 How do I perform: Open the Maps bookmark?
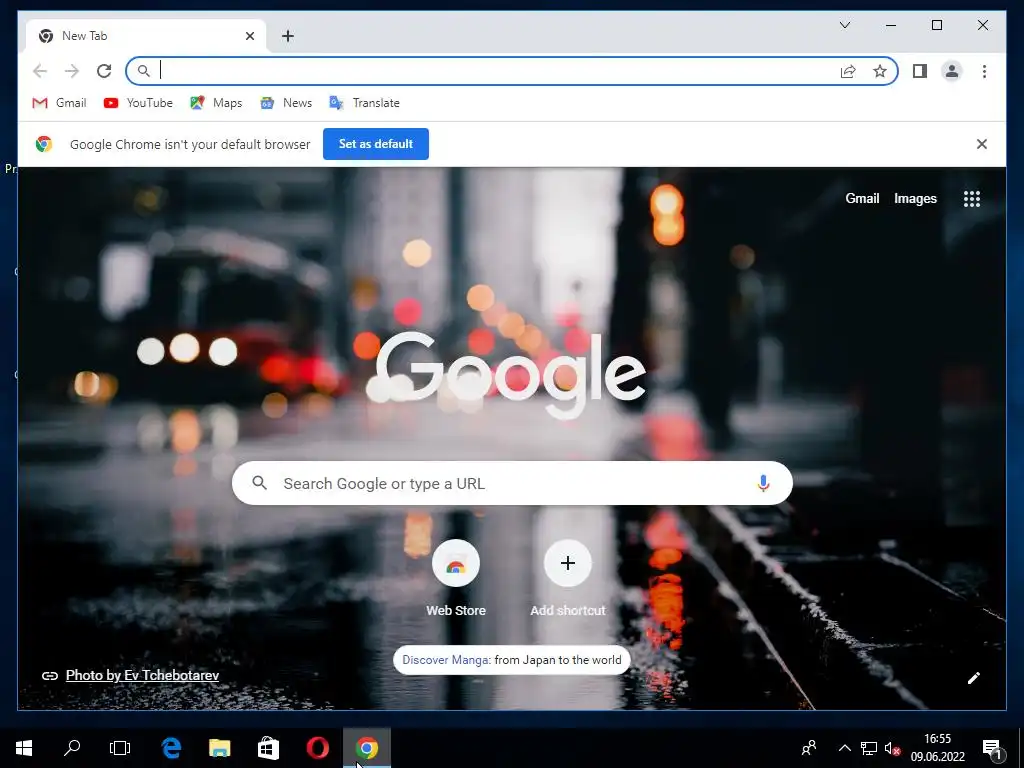pos(216,103)
